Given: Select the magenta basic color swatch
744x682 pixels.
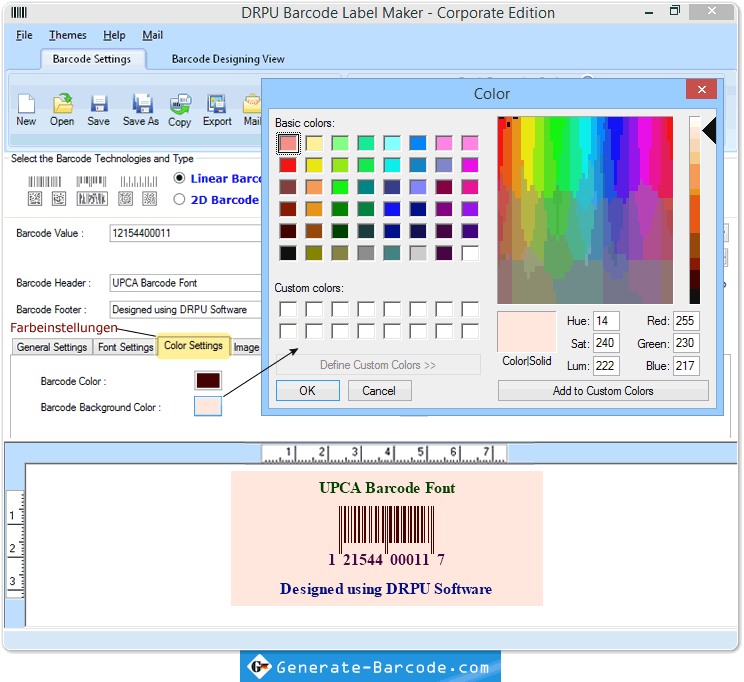Looking at the screenshot, I should pos(470,165).
